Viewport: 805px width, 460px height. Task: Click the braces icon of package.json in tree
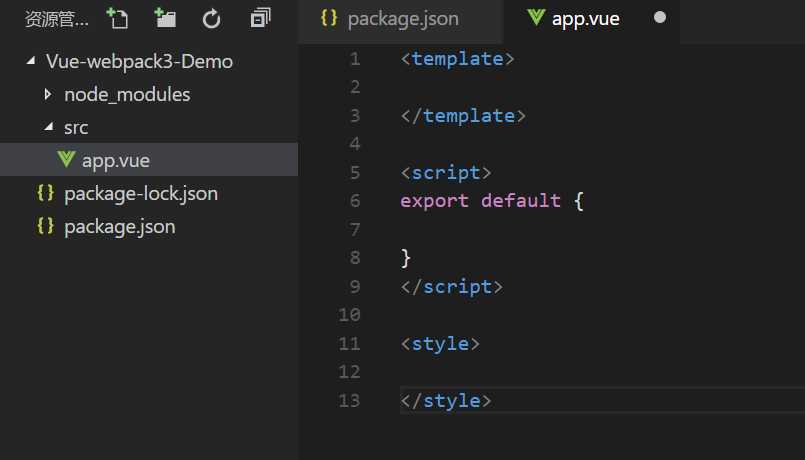45,226
